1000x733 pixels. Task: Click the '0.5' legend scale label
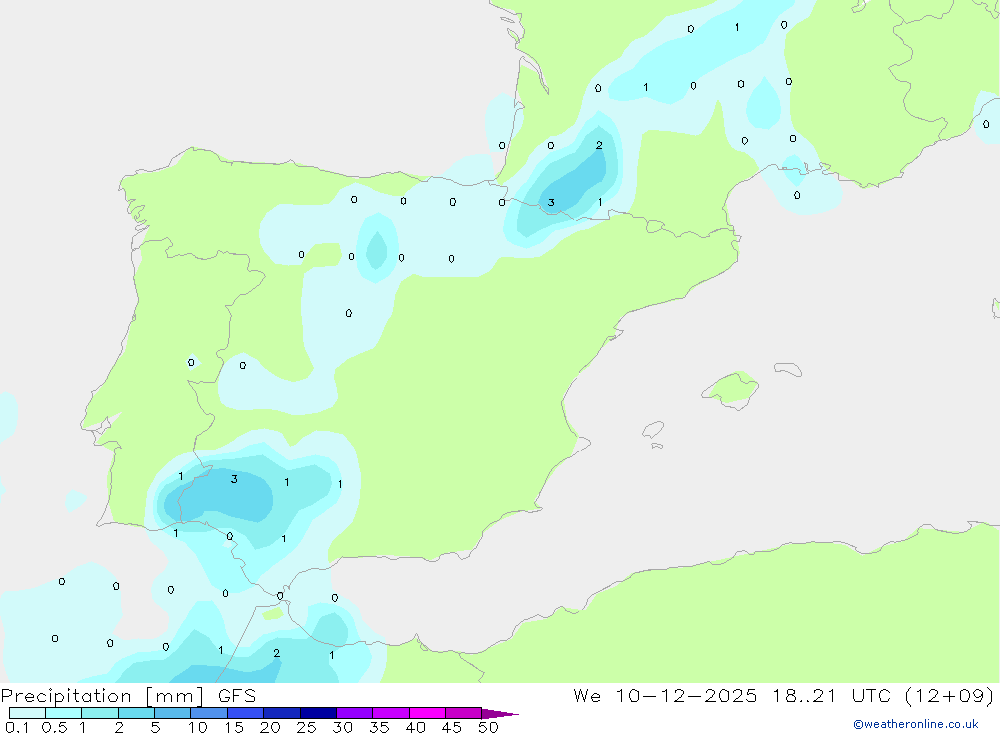click(x=54, y=727)
